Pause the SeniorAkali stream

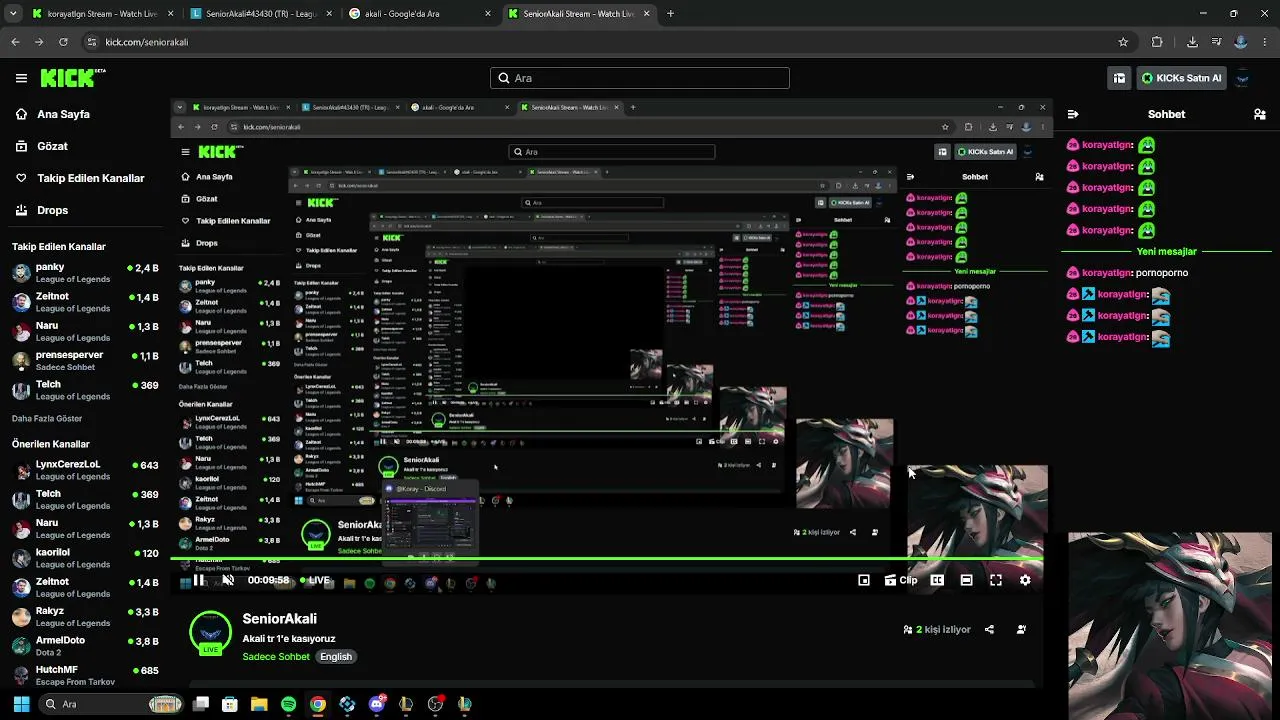pos(199,580)
